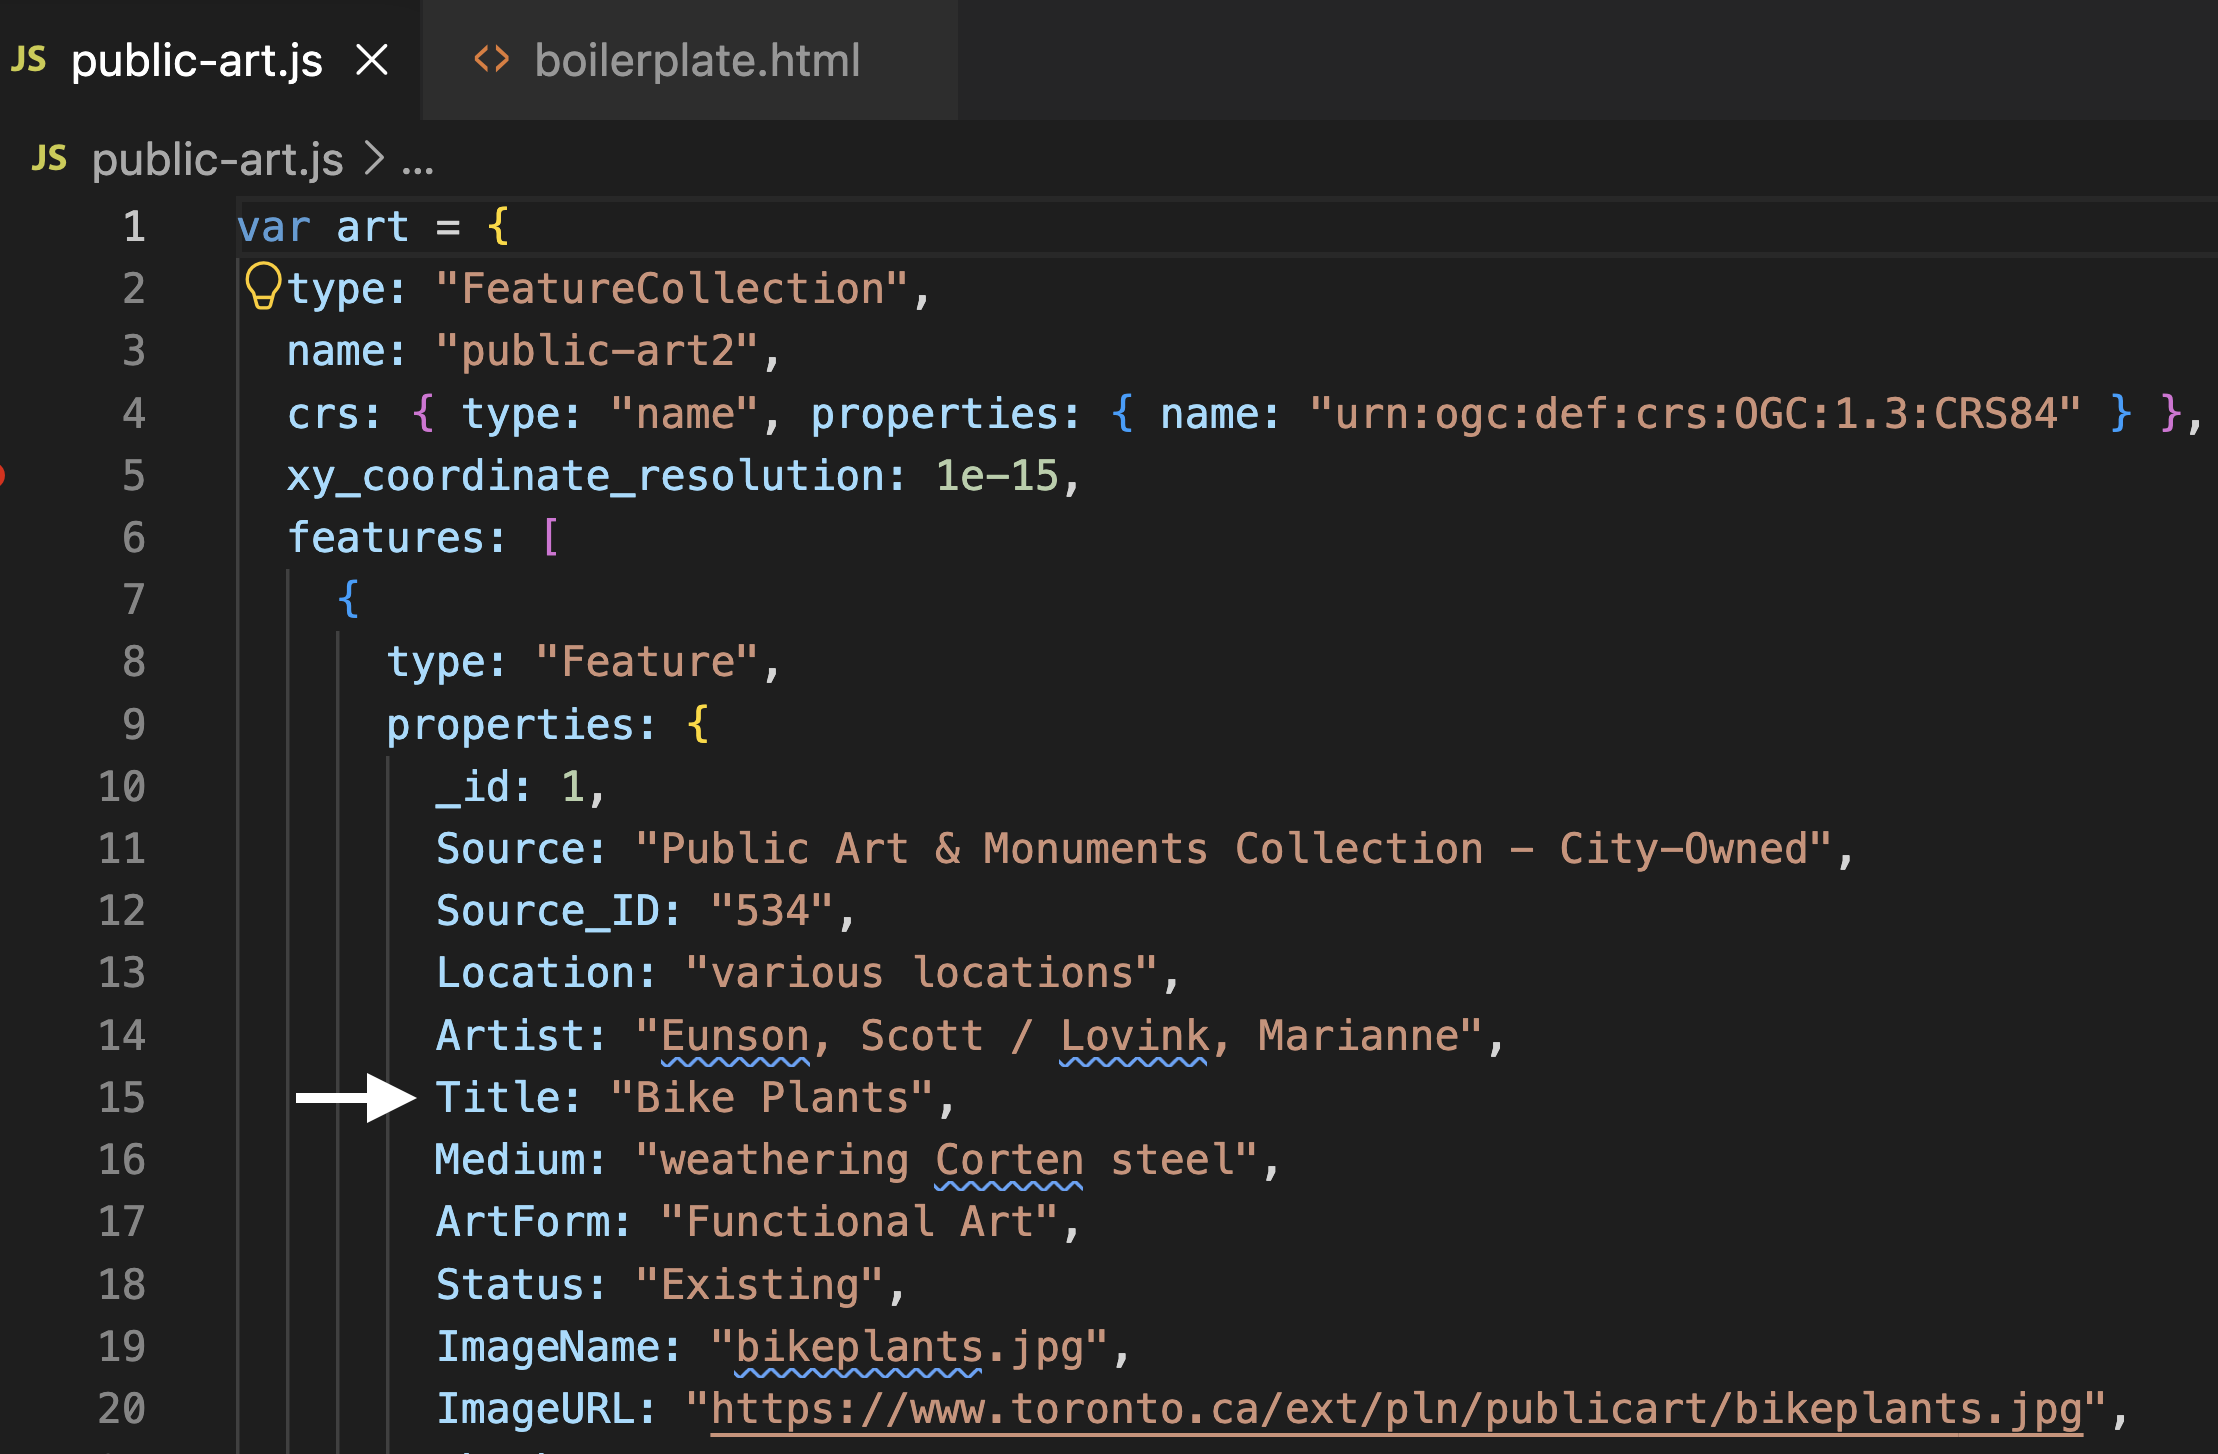Open the breadcrumb ellipsis symbol menu
Viewport: 2218px width, 1454px height.
pos(418,160)
